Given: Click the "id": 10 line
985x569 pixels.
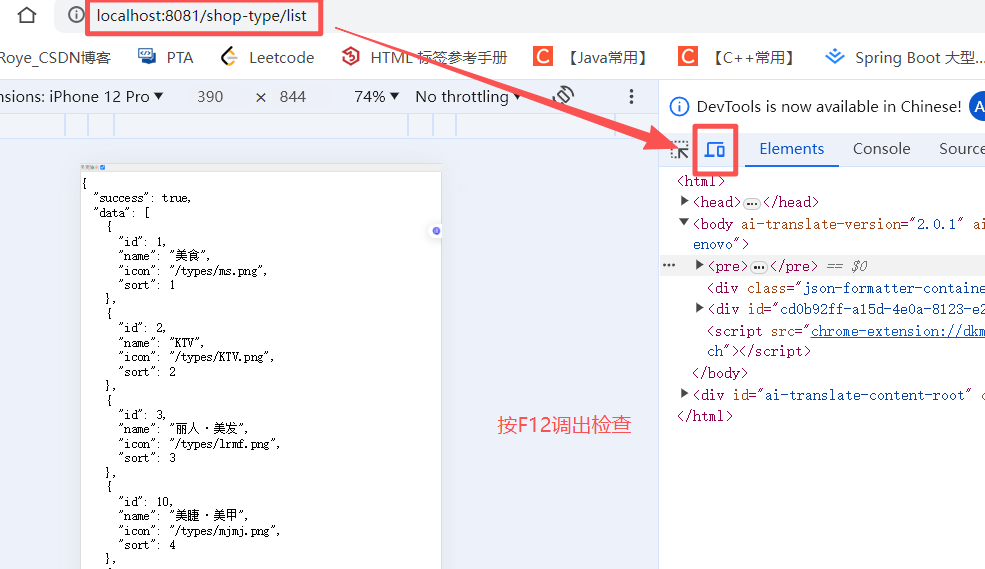Looking at the screenshot, I should (145, 502).
